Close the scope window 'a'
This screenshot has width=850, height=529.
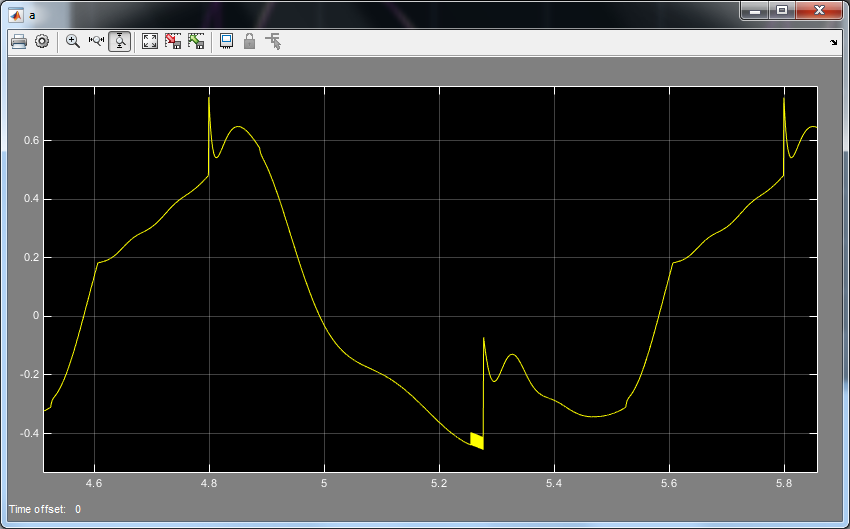click(819, 10)
